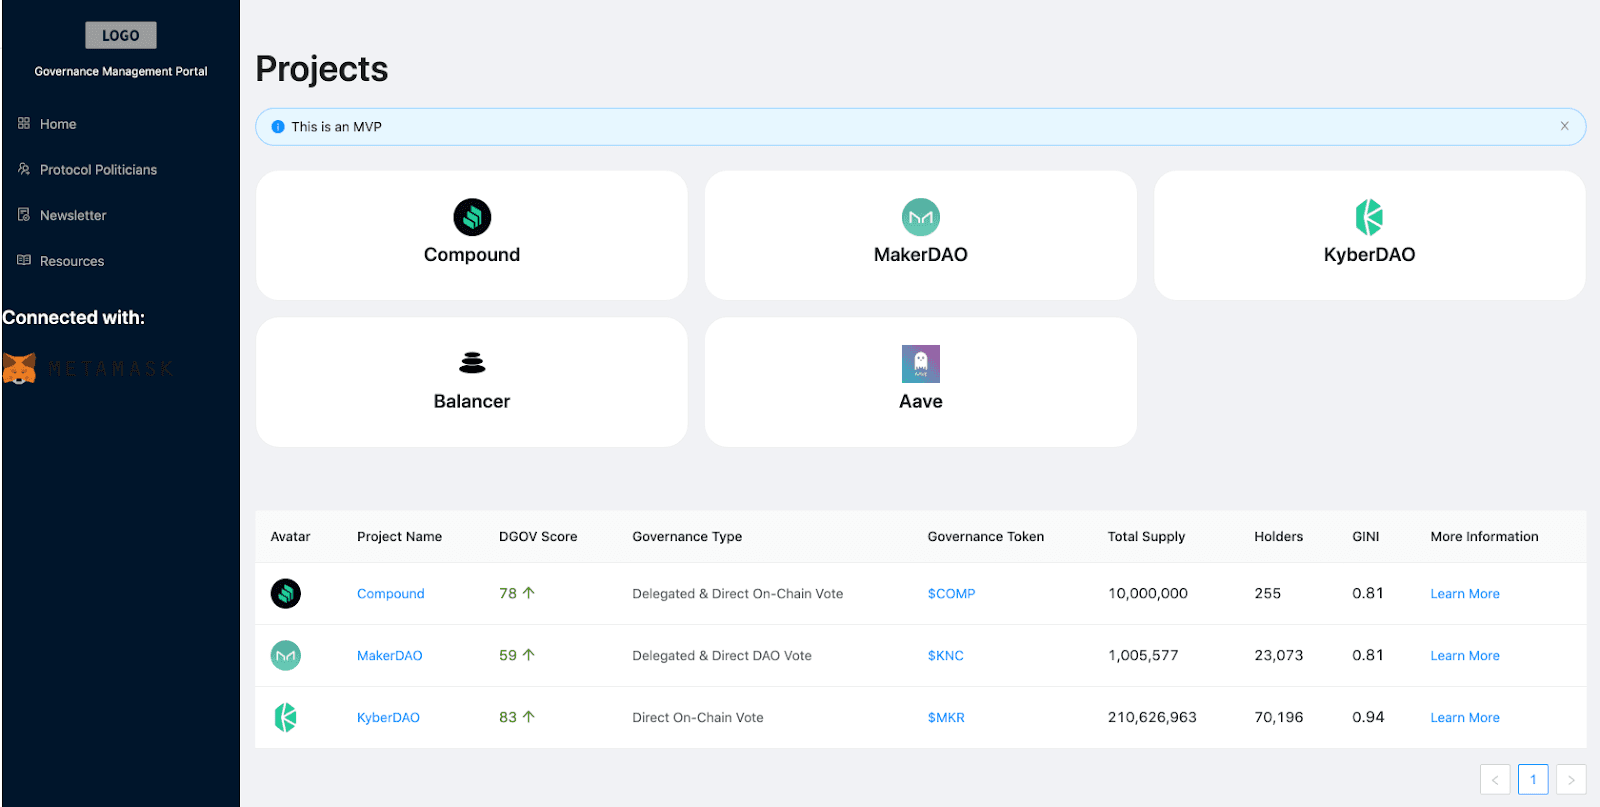Viewport: 1600px width, 807px height.
Task: Click the Projects page heading
Action: pyautogui.click(x=322, y=69)
